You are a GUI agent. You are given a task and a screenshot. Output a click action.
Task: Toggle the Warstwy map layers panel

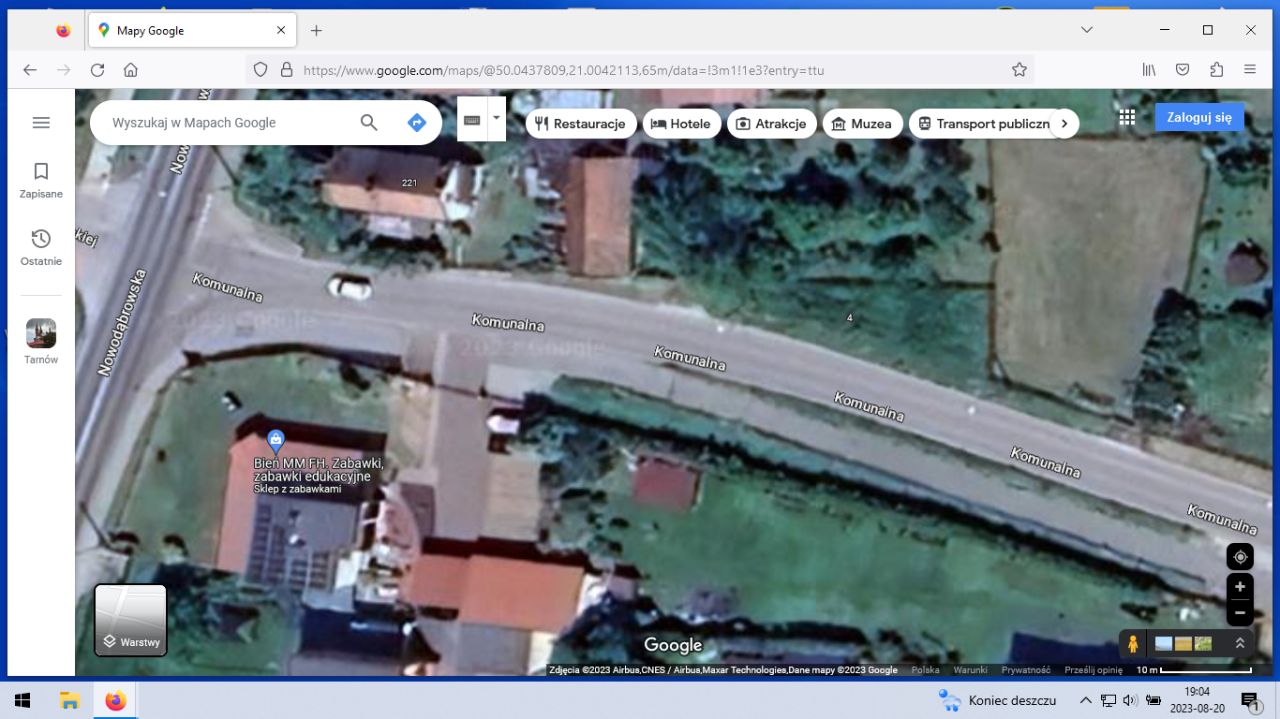click(x=130, y=620)
